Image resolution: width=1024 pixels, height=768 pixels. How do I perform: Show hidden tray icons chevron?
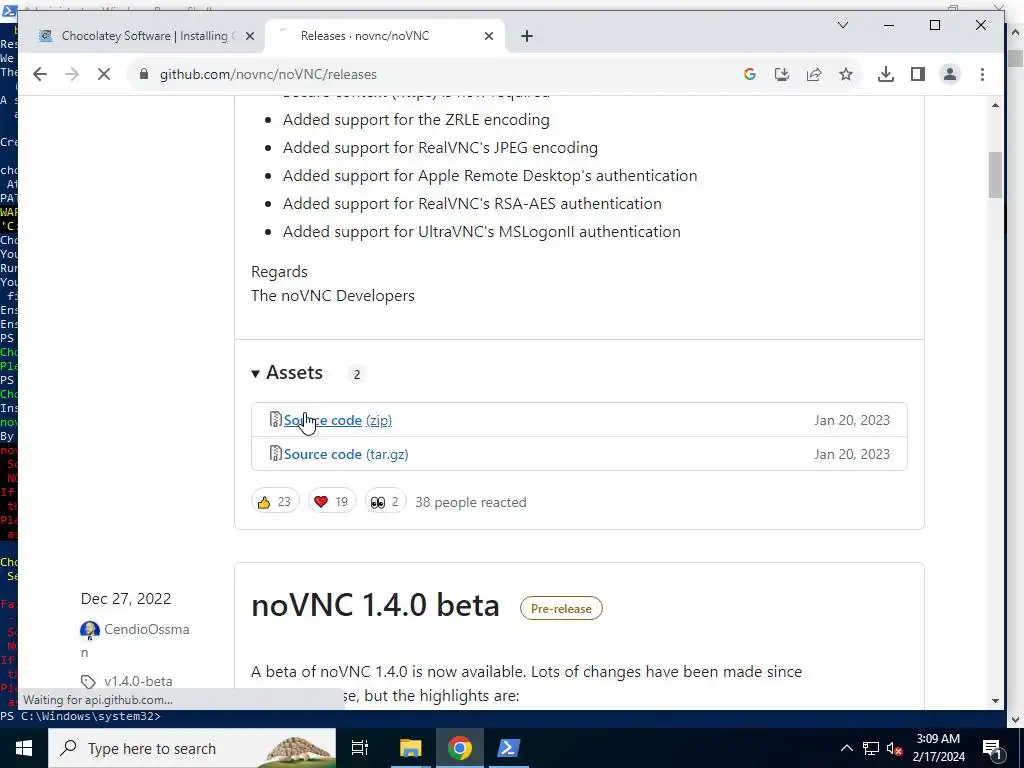coord(846,748)
